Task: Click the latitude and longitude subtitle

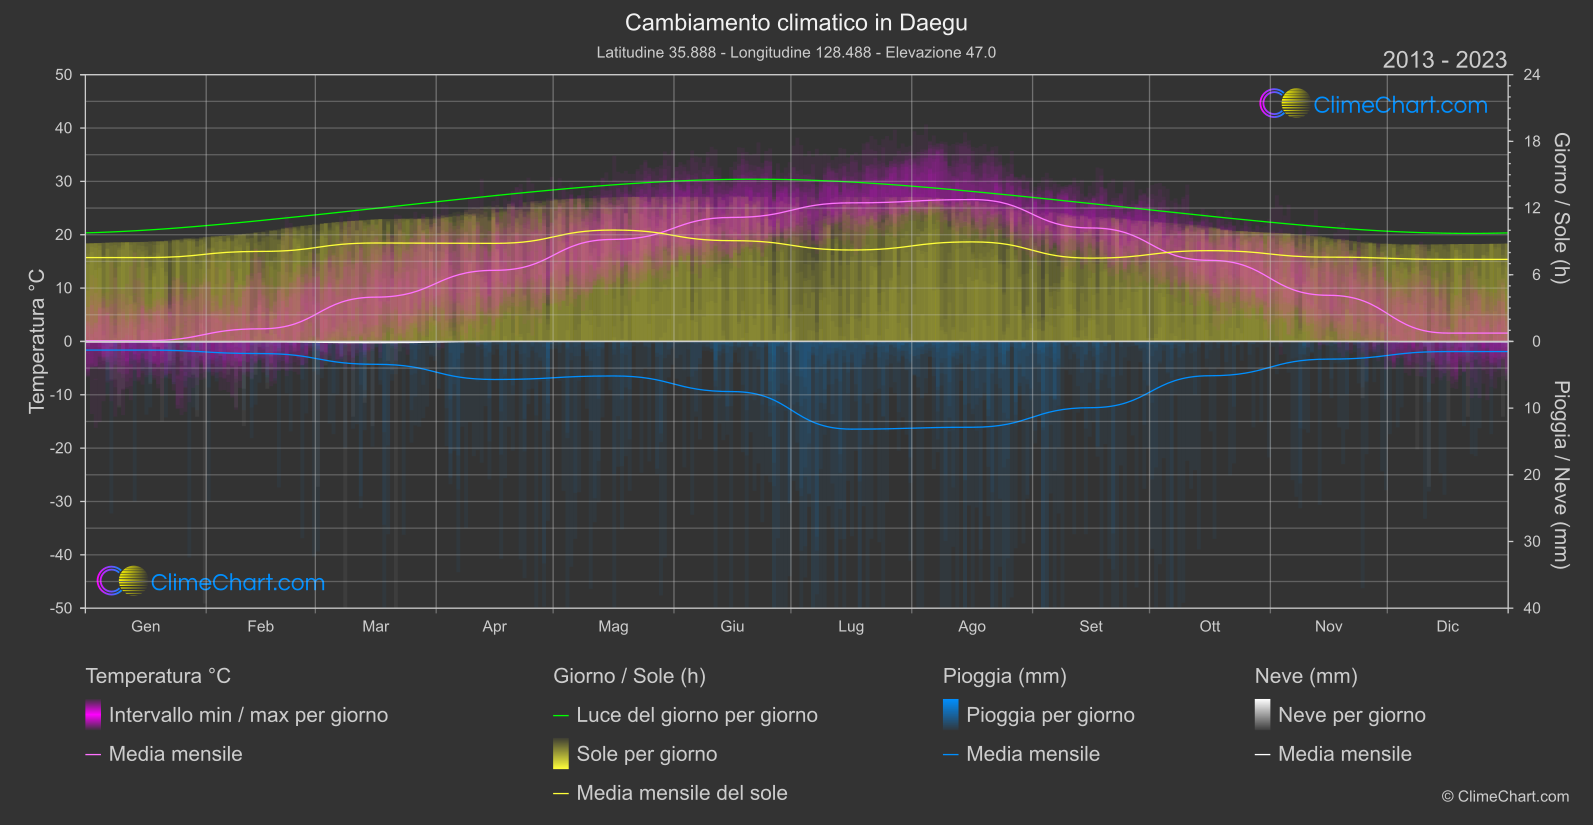Action: click(796, 52)
